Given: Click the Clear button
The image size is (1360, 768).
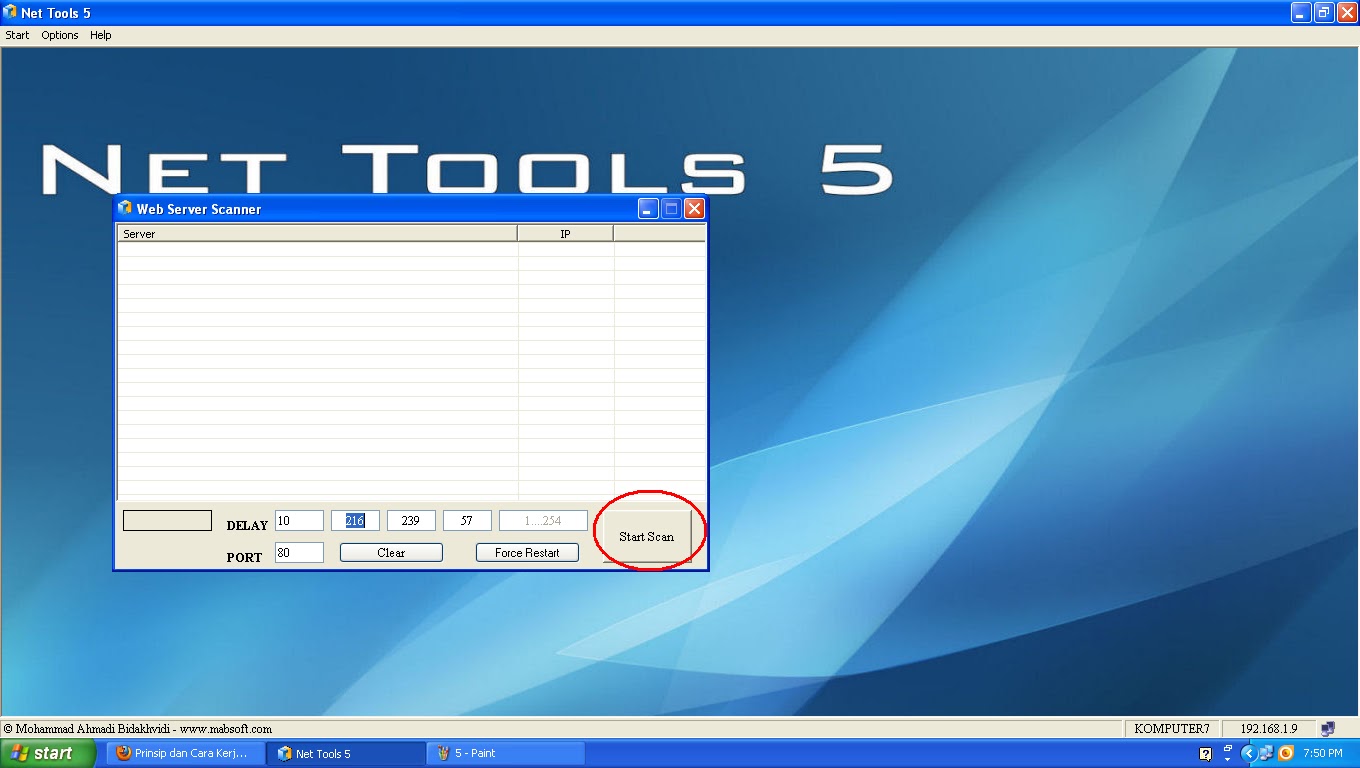Looking at the screenshot, I should pos(390,552).
